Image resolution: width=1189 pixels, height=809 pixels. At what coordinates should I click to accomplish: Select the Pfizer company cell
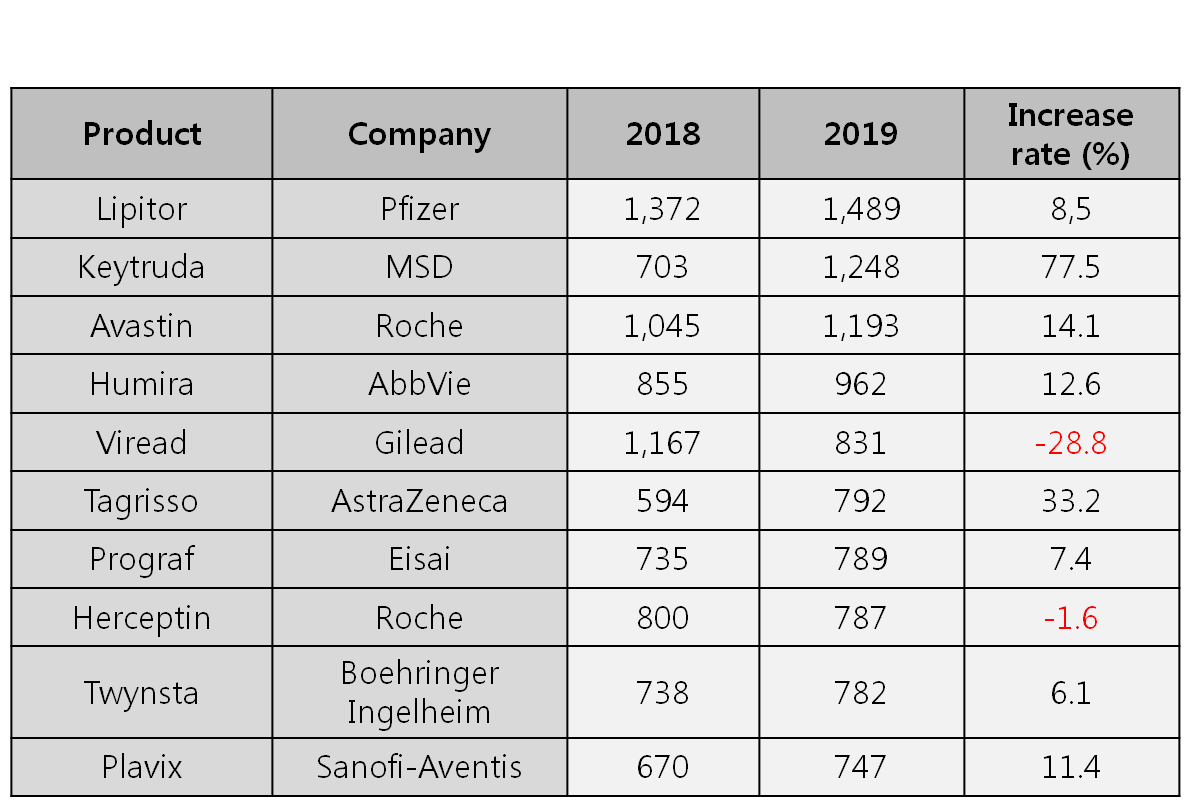(419, 209)
